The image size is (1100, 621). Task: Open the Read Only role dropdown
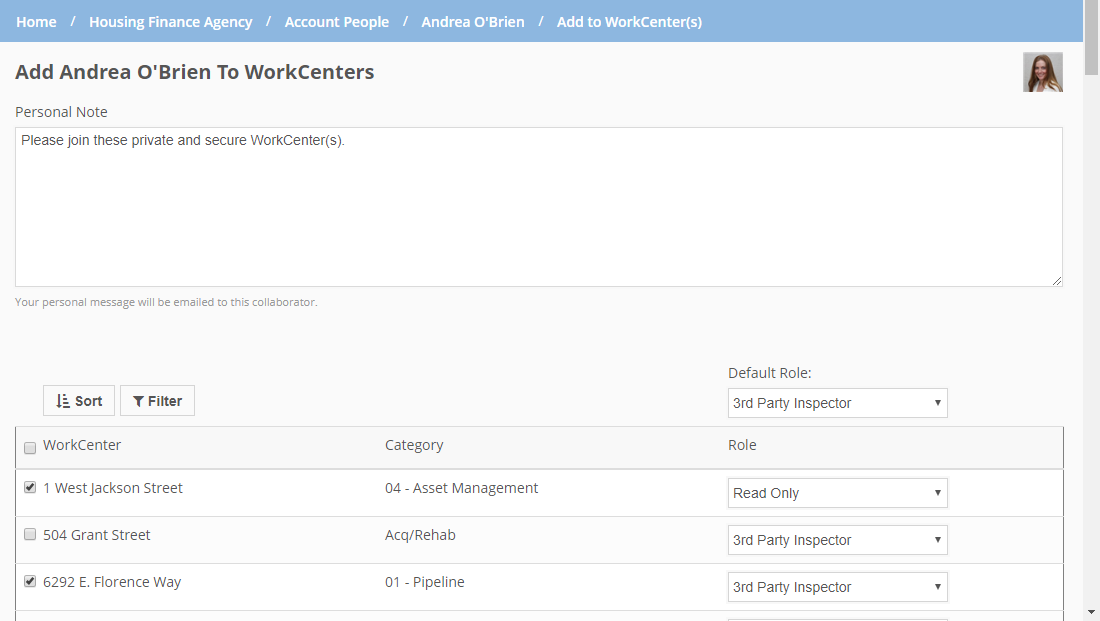pyautogui.click(x=837, y=493)
